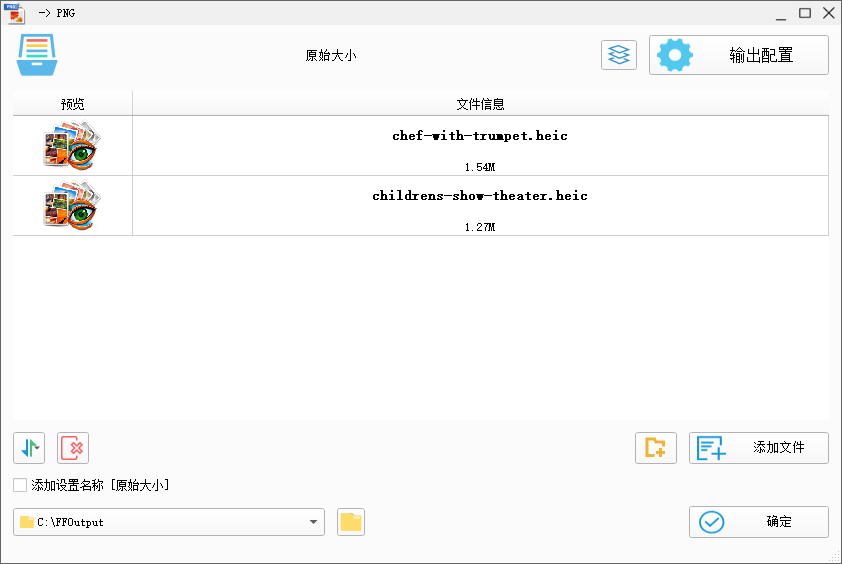Click the add folder icon button
The image size is (842, 564).
[x=656, y=448]
